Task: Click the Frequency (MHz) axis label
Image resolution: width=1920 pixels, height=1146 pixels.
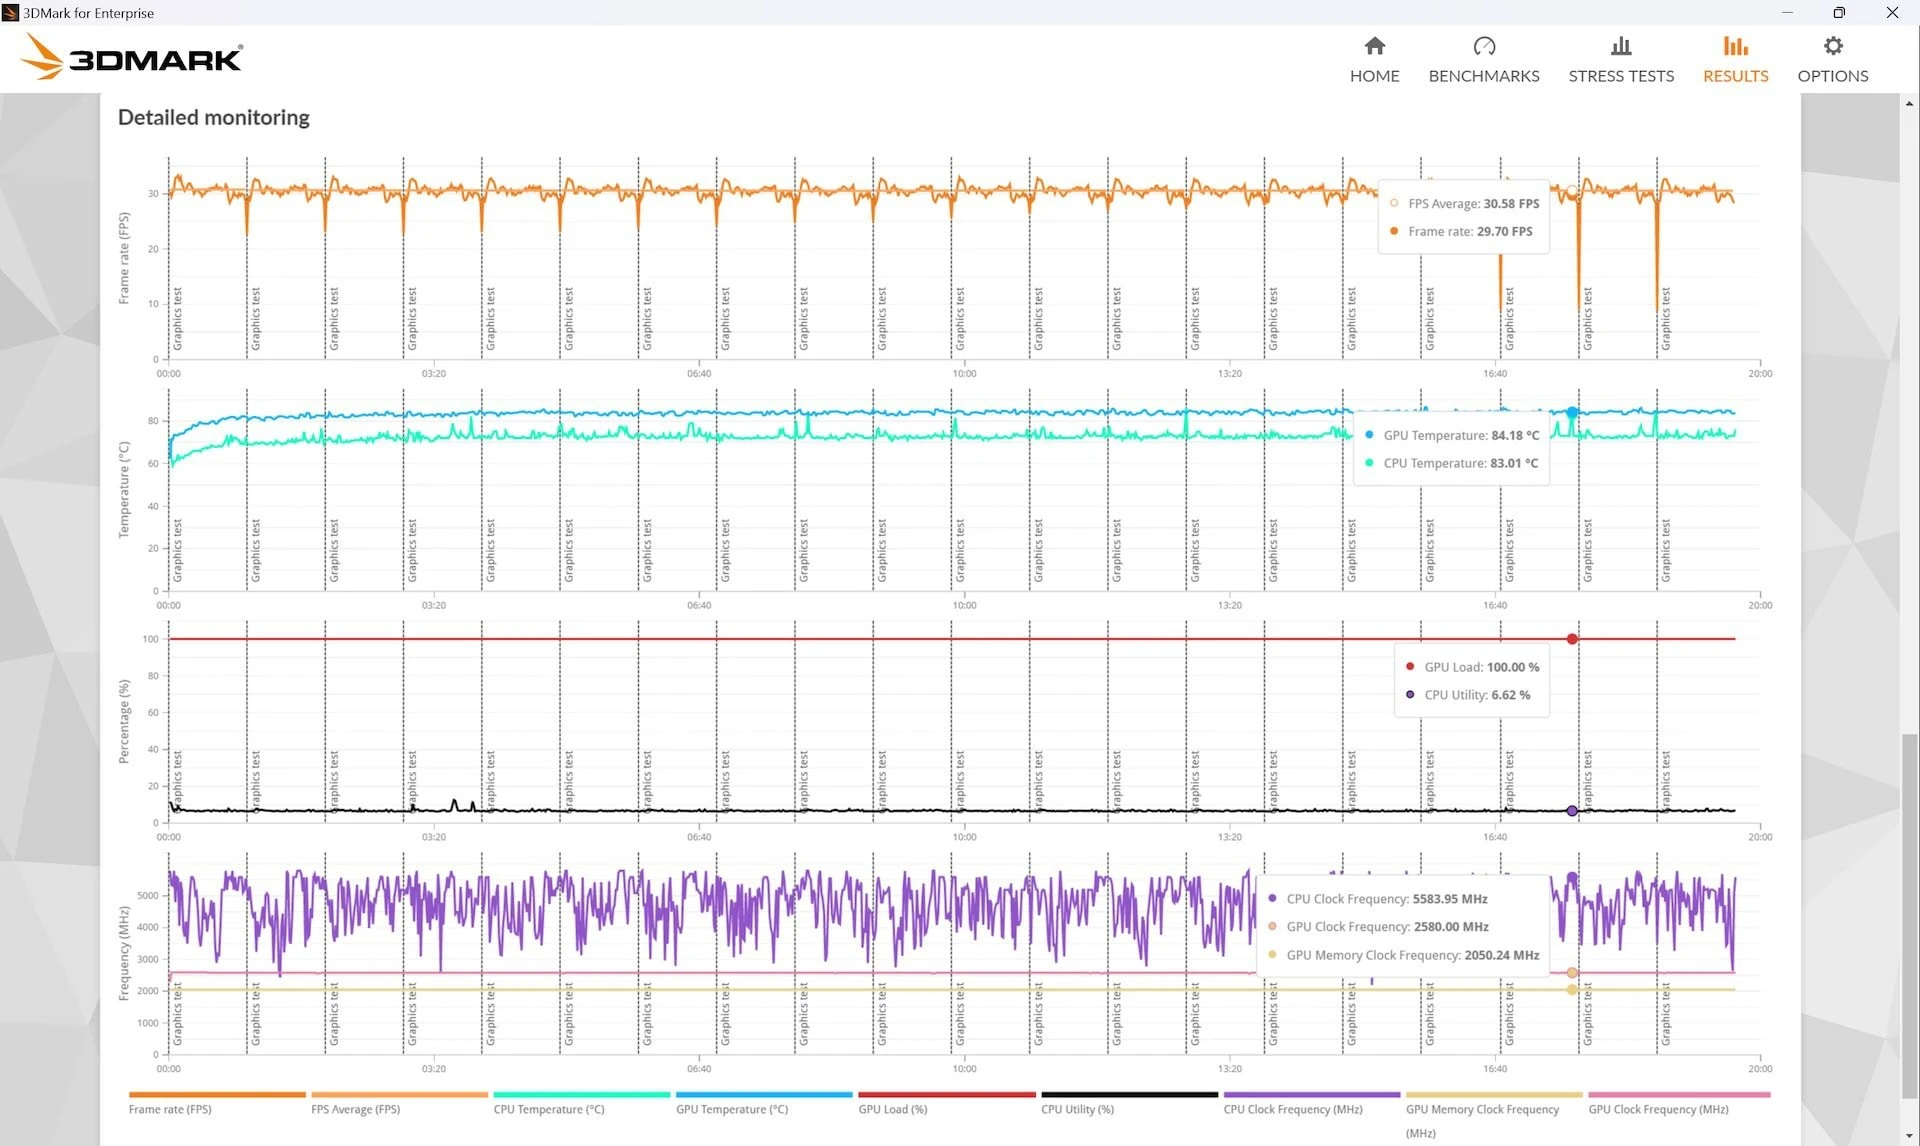Action: pos(124,953)
